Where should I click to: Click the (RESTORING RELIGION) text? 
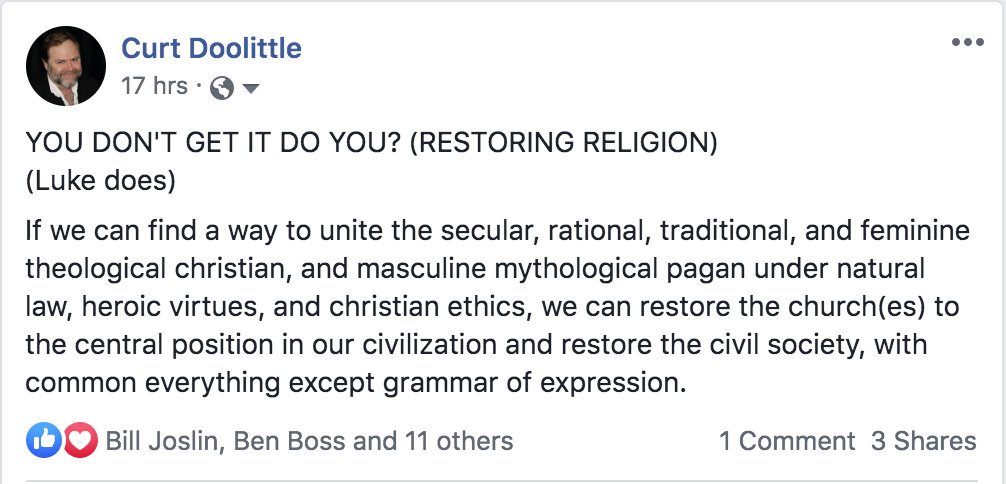coord(563,143)
